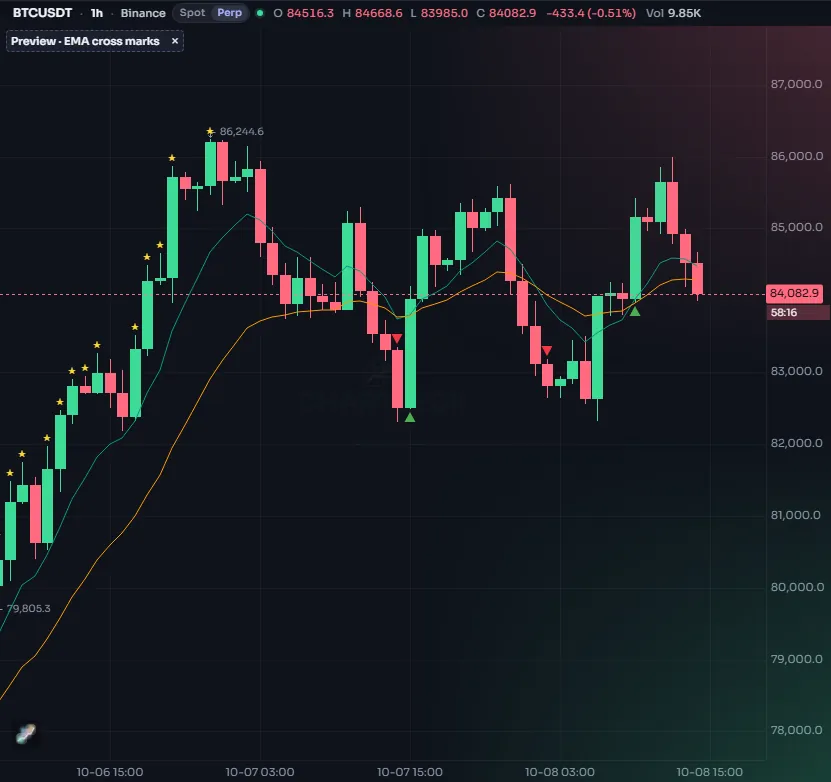The image size is (831, 782).
Task: Open the BTCUSDT symbol selector
Action: point(42,13)
